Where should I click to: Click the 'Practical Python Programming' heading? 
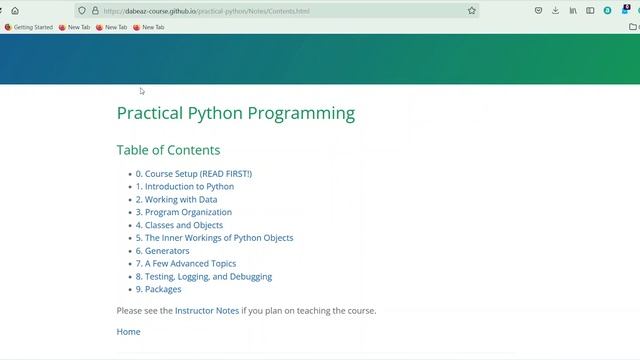point(236,113)
